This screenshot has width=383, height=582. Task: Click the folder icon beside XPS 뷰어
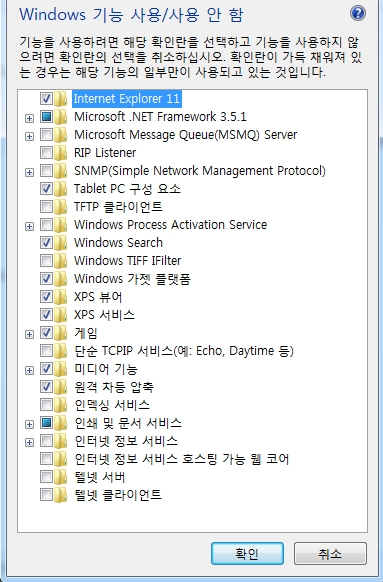(60, 297)
